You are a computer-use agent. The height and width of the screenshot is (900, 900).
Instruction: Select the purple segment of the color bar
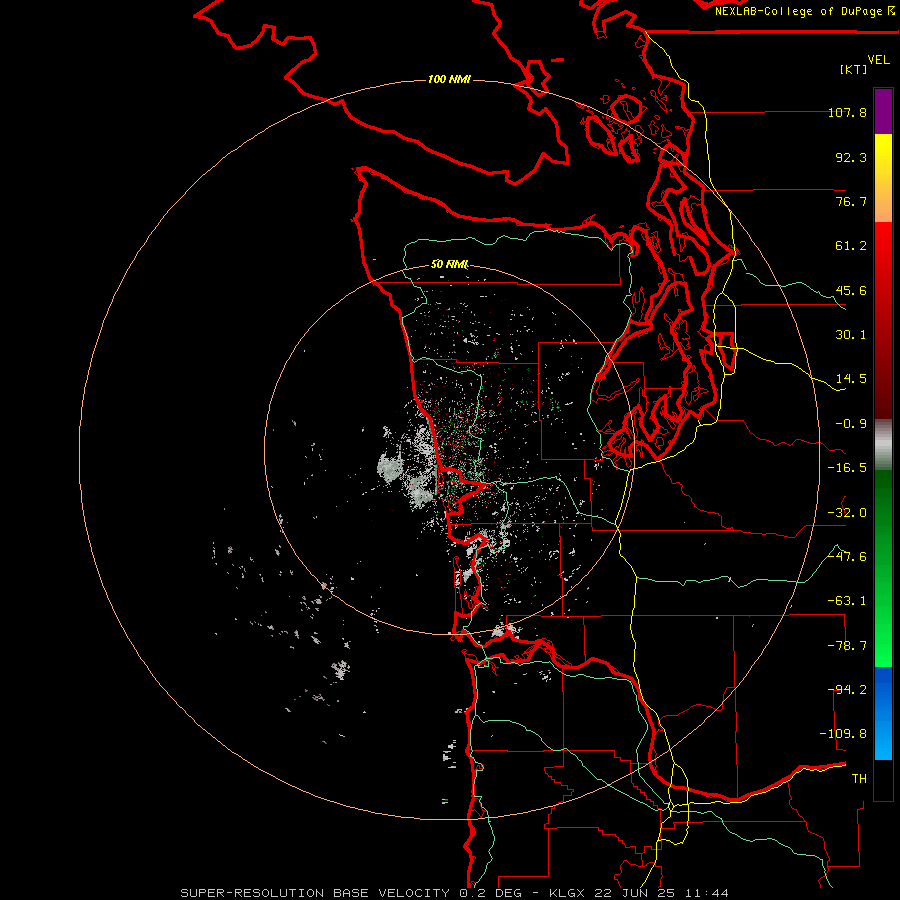(883, 111)
